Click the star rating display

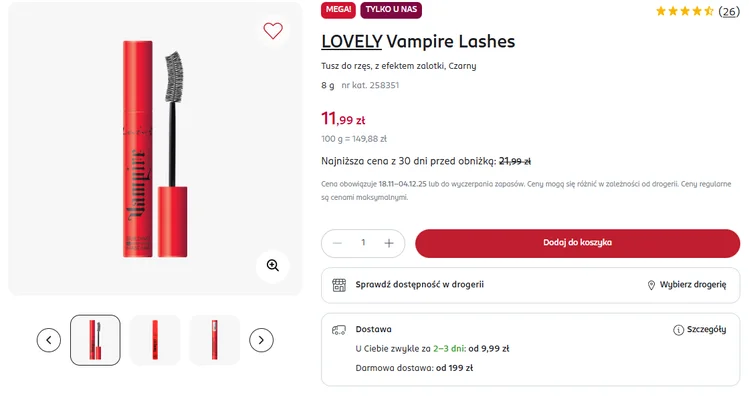[x=684, y=12]
